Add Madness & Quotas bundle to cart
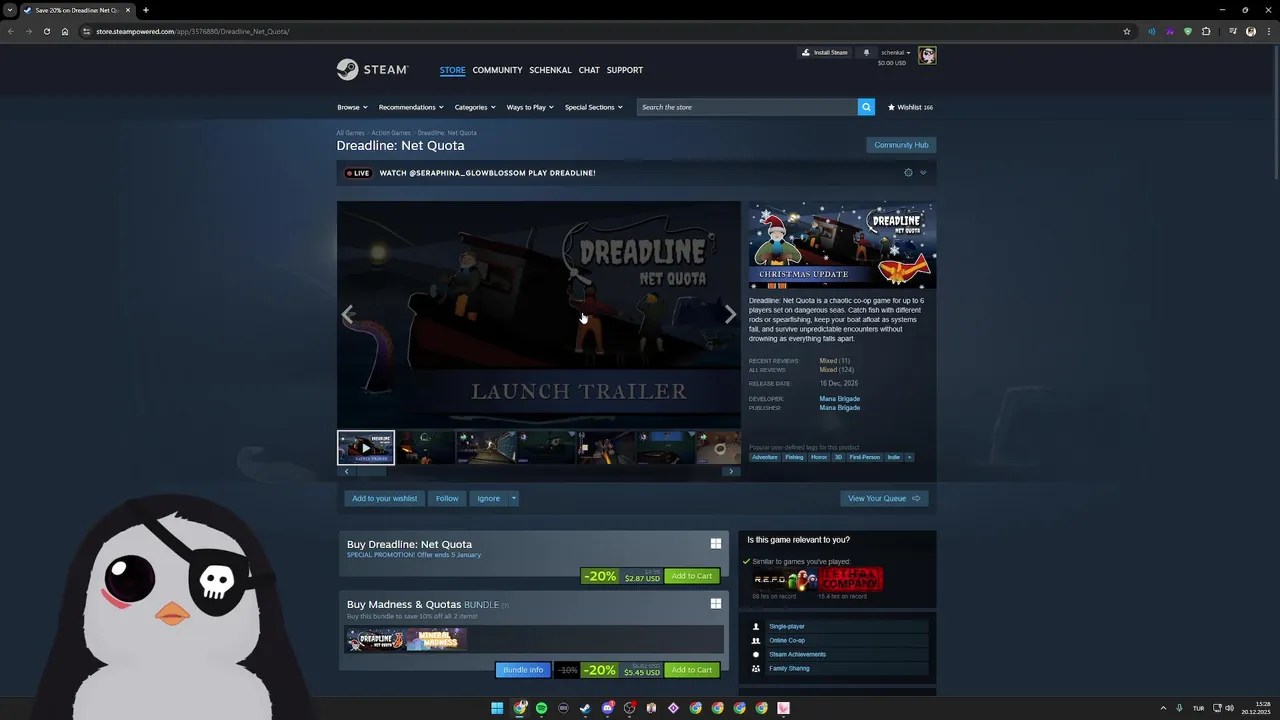1280x720 pixels. coord(692,670)
